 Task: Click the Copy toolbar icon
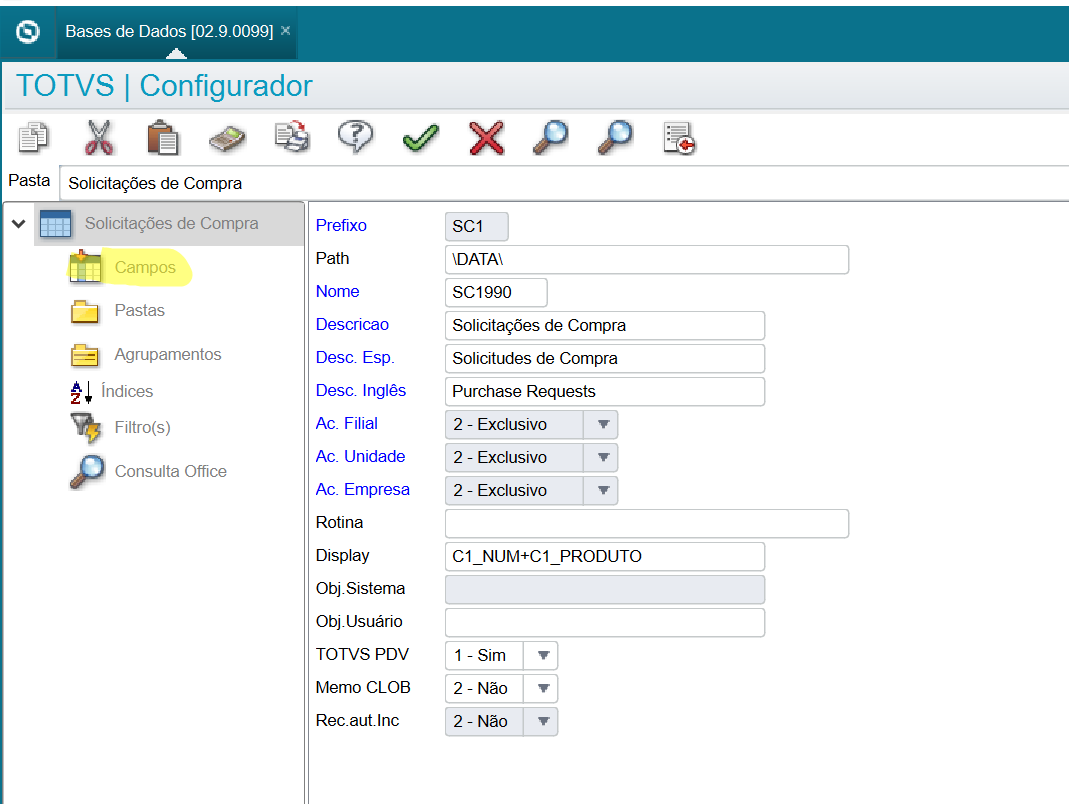point(33,137)
